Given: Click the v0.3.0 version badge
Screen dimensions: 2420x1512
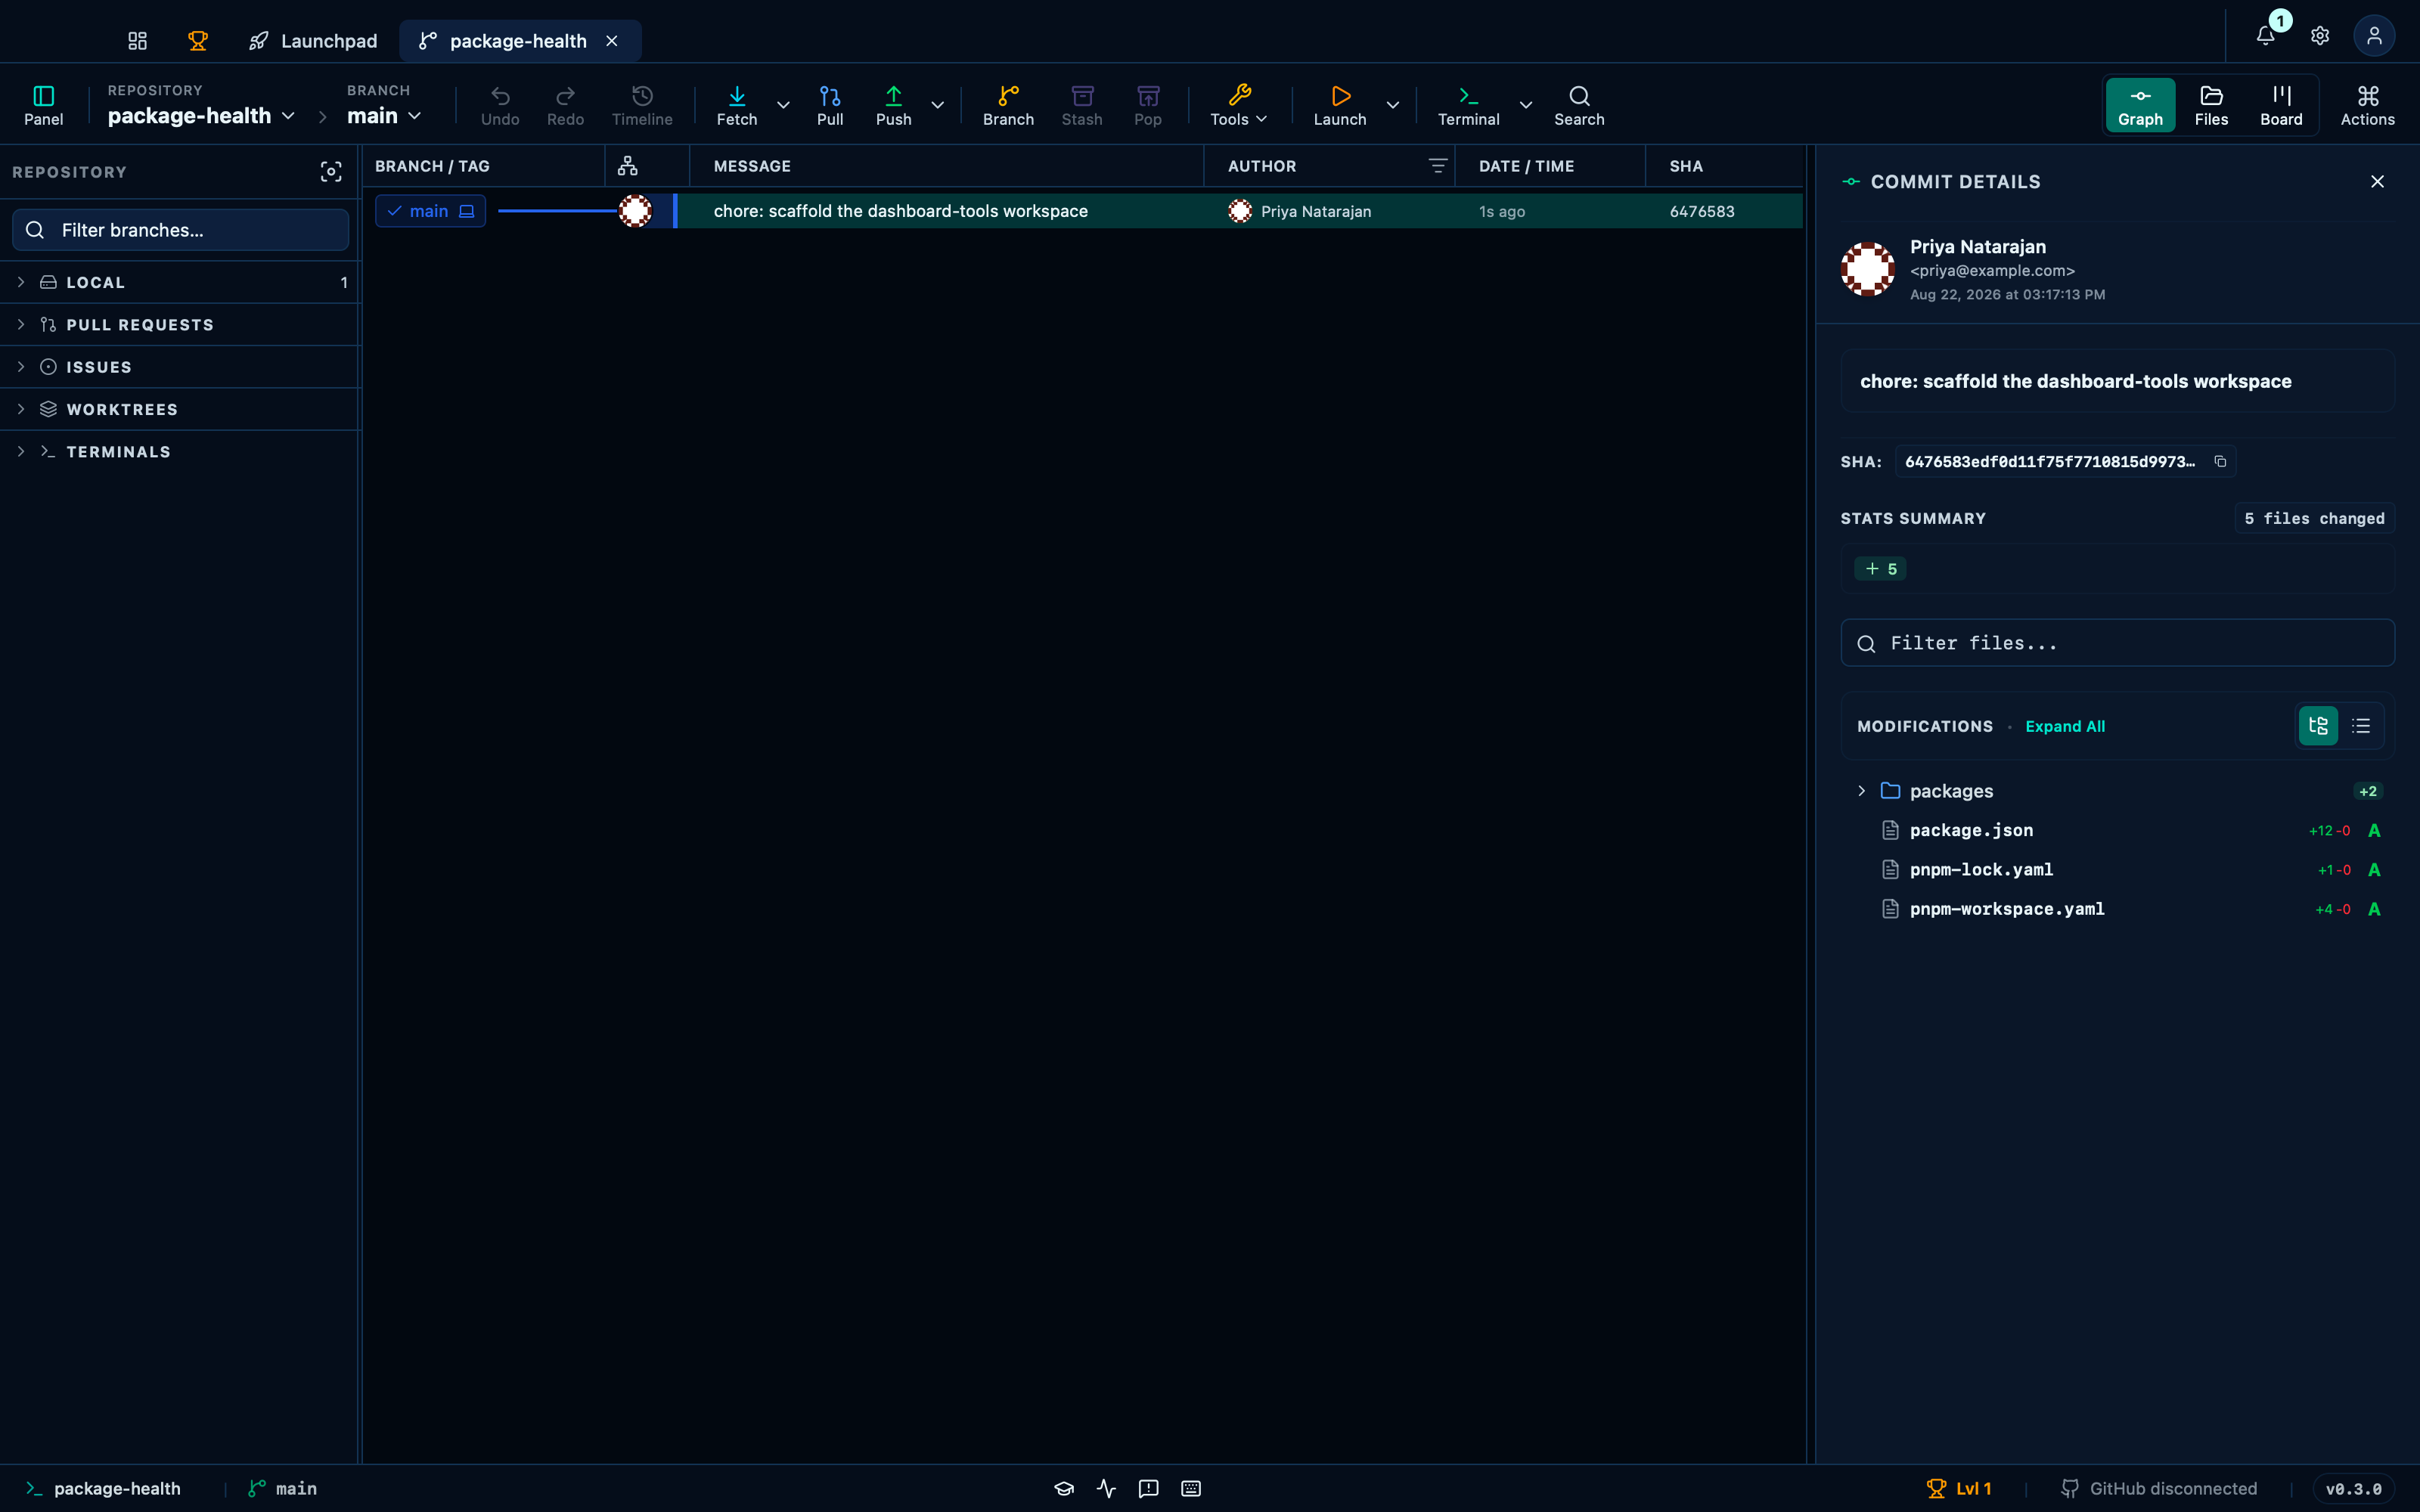Looking at the screenshot, I should tap(2353, 1488).
